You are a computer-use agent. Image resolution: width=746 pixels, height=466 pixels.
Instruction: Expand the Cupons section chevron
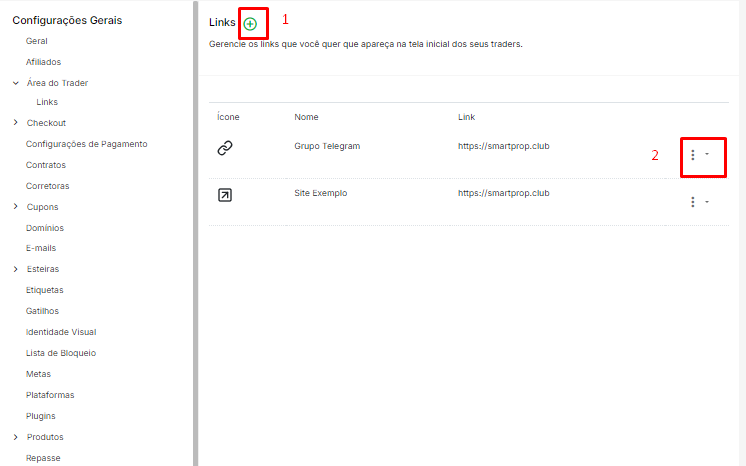click(16, 207)
